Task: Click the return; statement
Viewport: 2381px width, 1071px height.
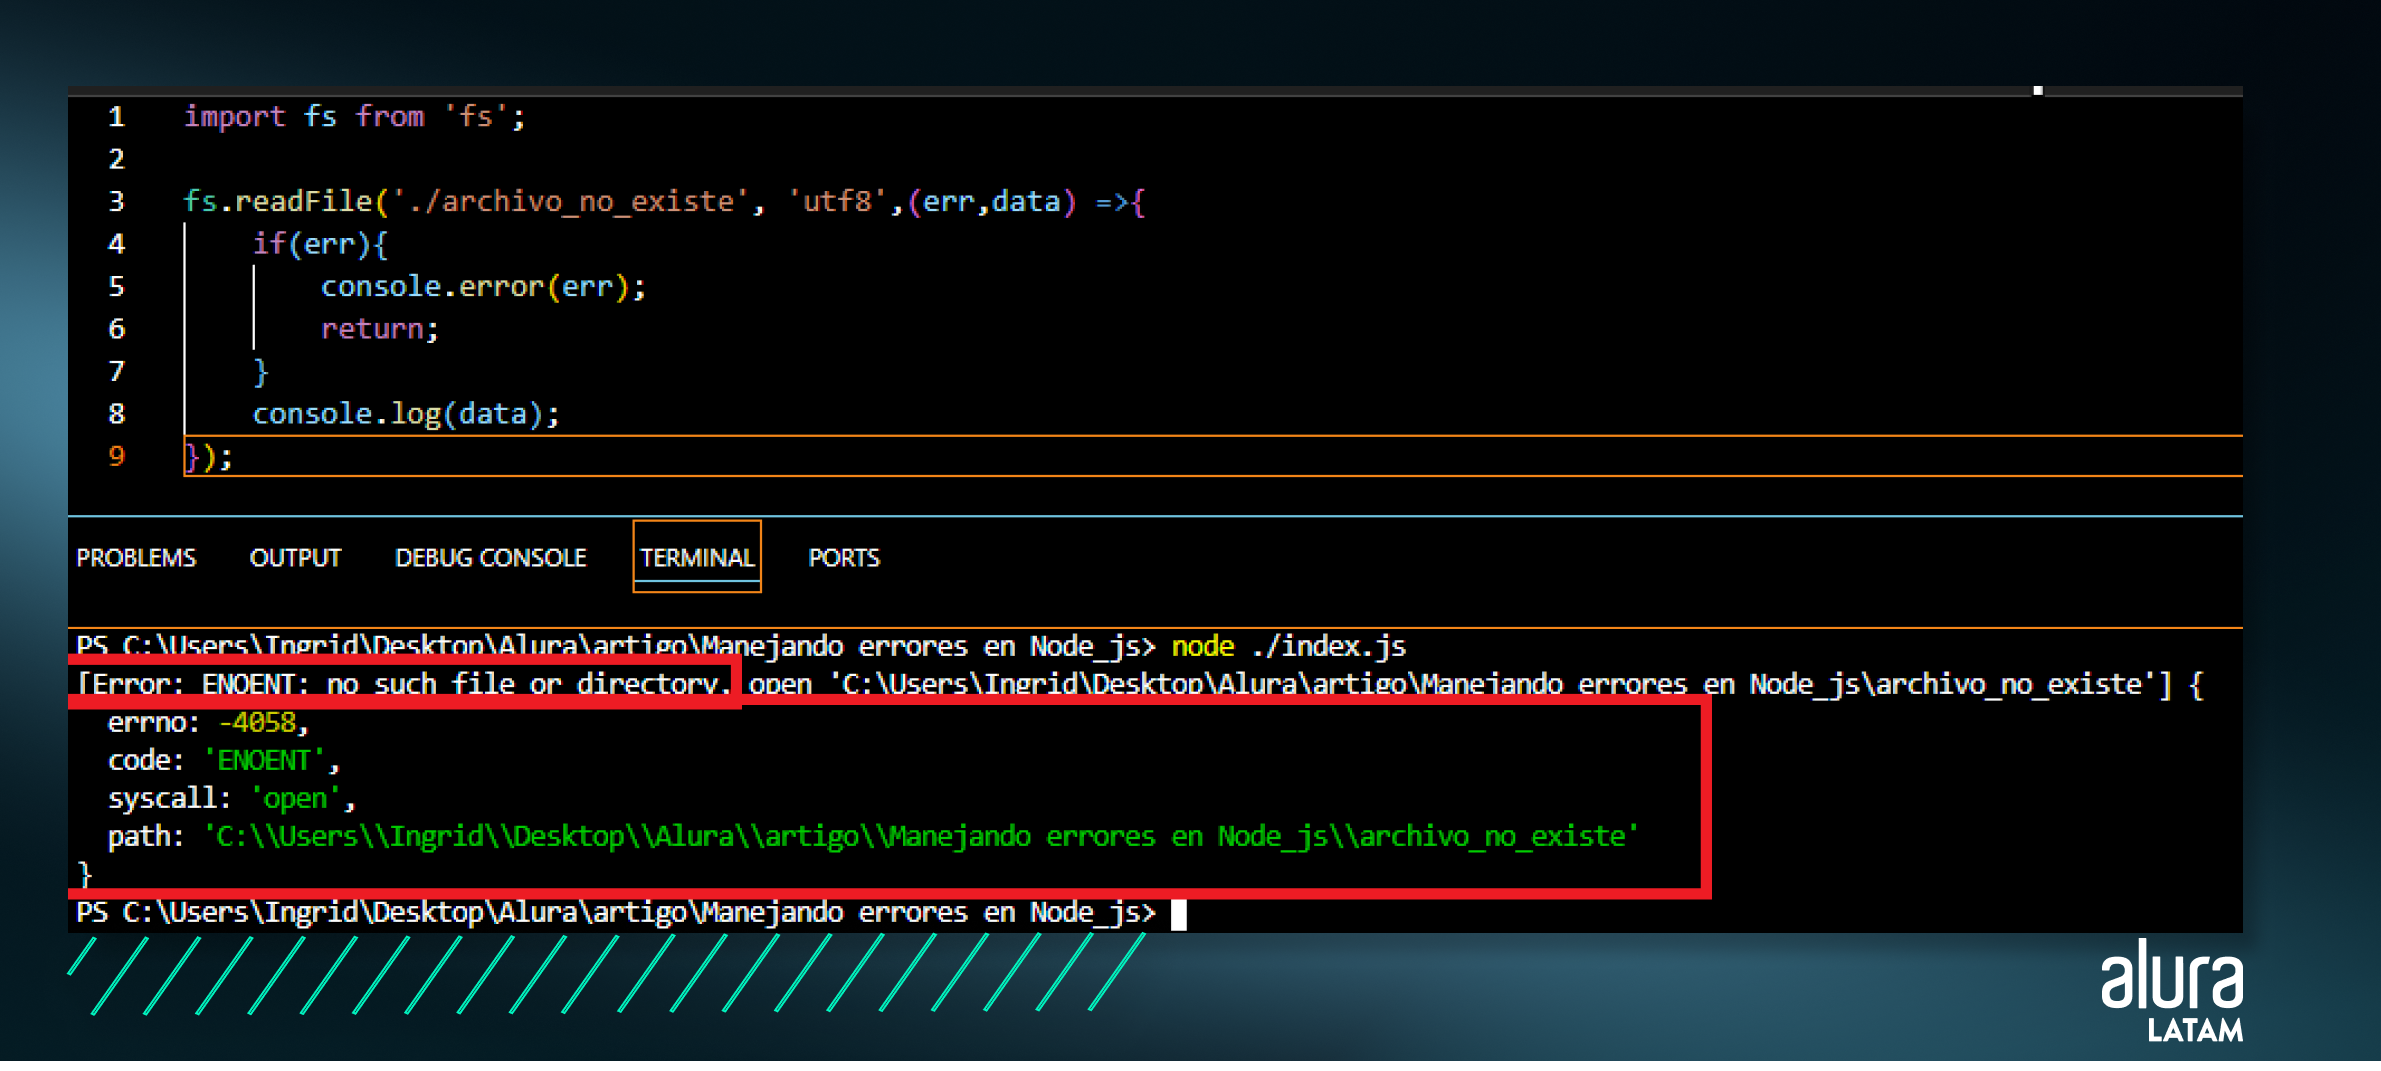Action: tap(379, 329)
